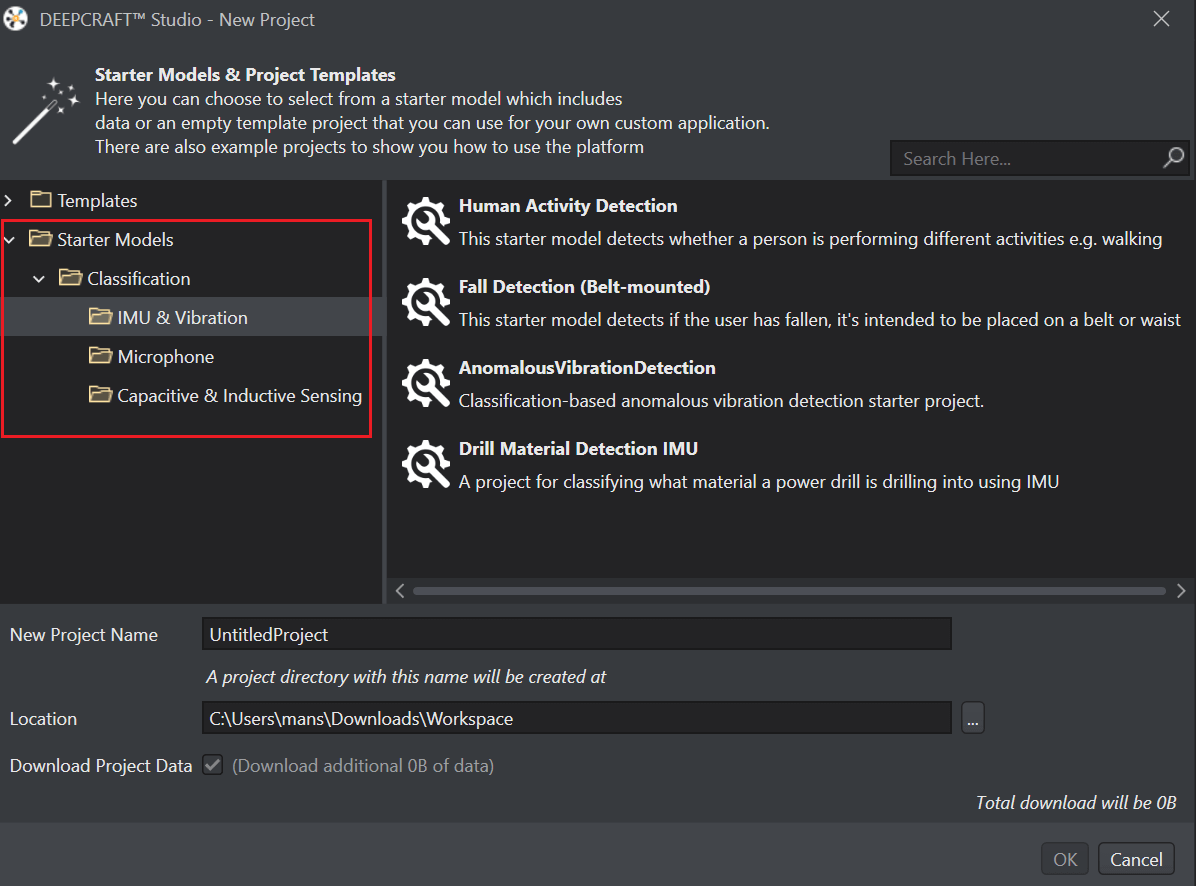
Task: Click the AnomalousVibrationDetection gear icon
Action: (425, 384)
